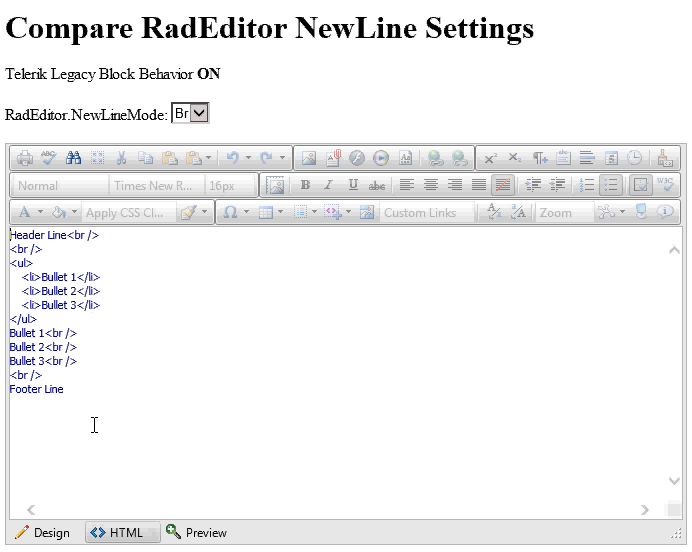Click the Undo arrow icon

click(233, 158)
